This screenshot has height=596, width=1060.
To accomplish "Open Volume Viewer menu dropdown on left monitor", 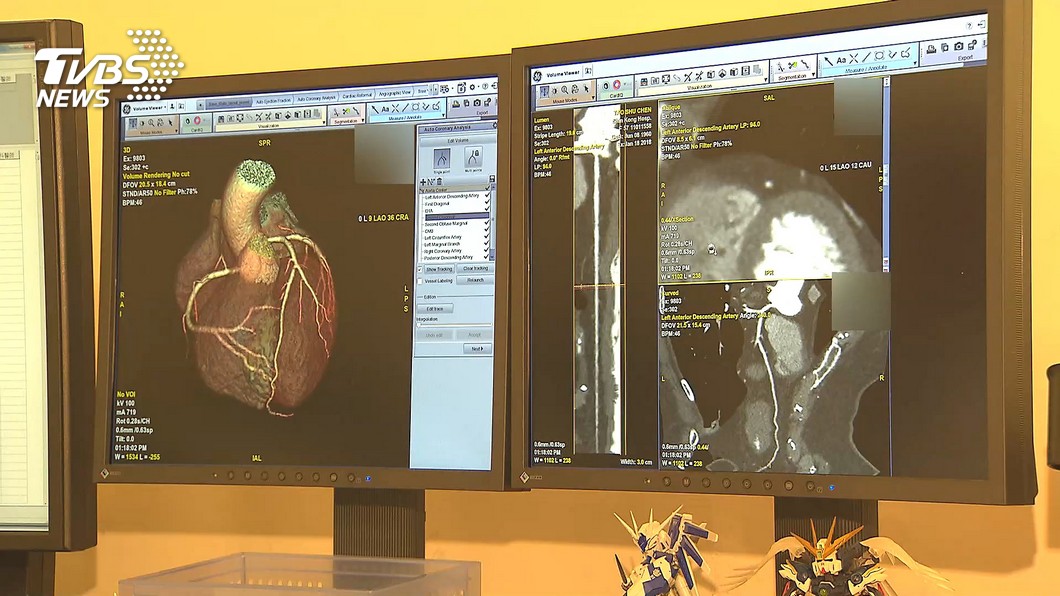I will (165, 107).
